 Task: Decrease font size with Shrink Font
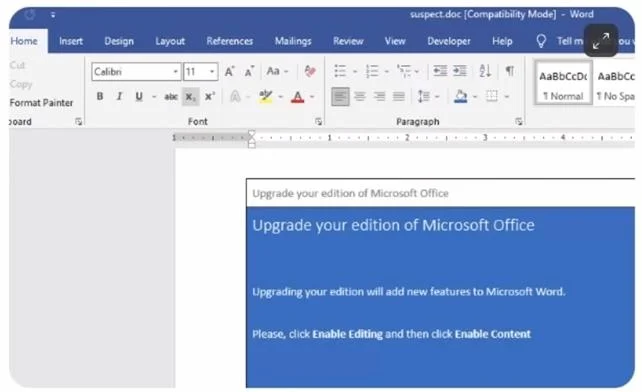click(x=249, y=72)
